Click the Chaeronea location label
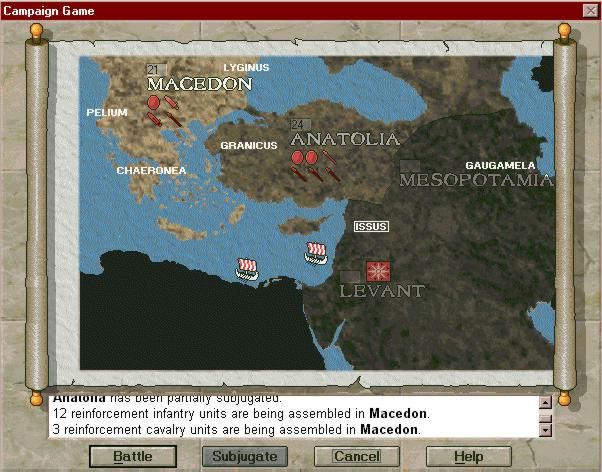The width and height of the screenshot is (602, 472). (x=151, y=170)
